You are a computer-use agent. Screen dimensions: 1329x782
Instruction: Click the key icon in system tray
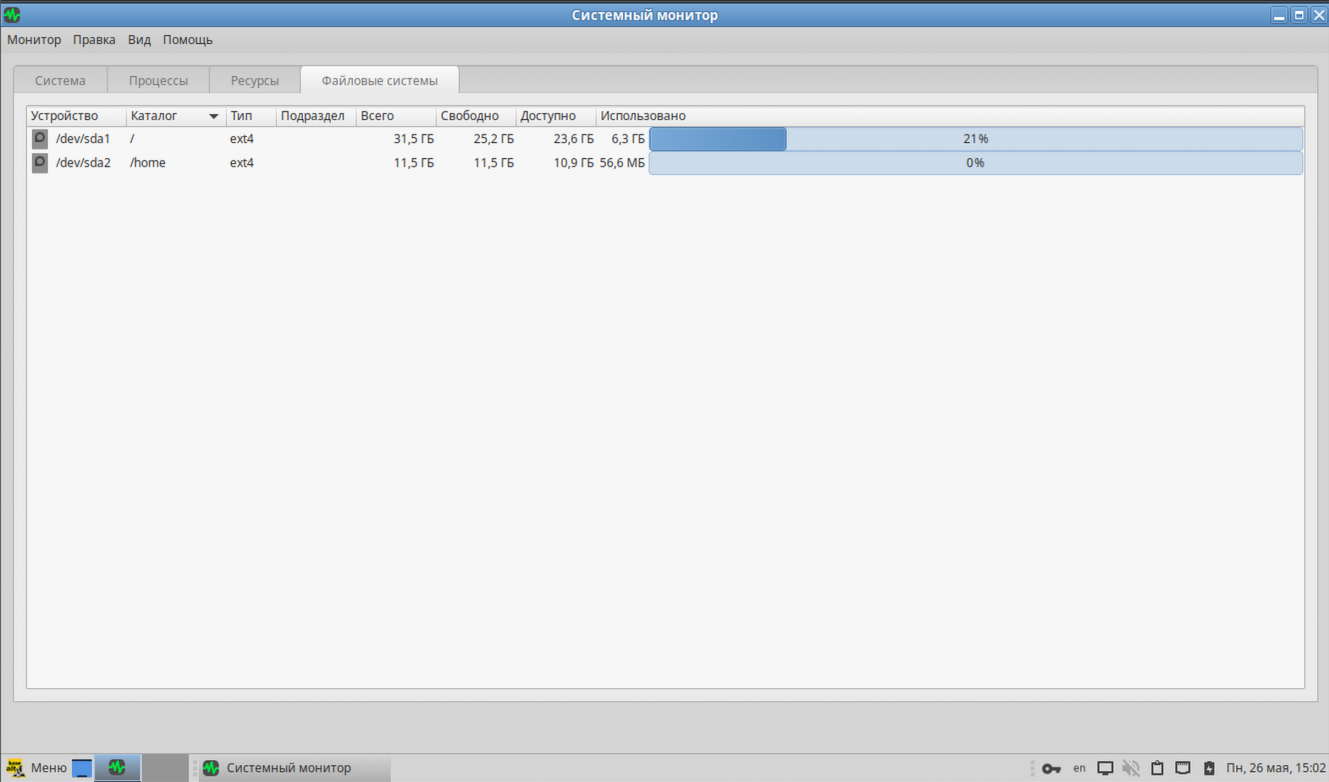[1051, 768]
